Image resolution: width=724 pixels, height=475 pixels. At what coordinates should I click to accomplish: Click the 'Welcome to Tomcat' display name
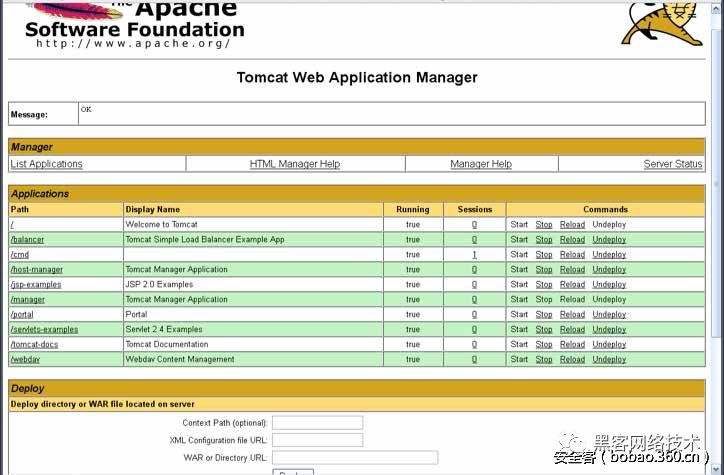coord(162,225)
